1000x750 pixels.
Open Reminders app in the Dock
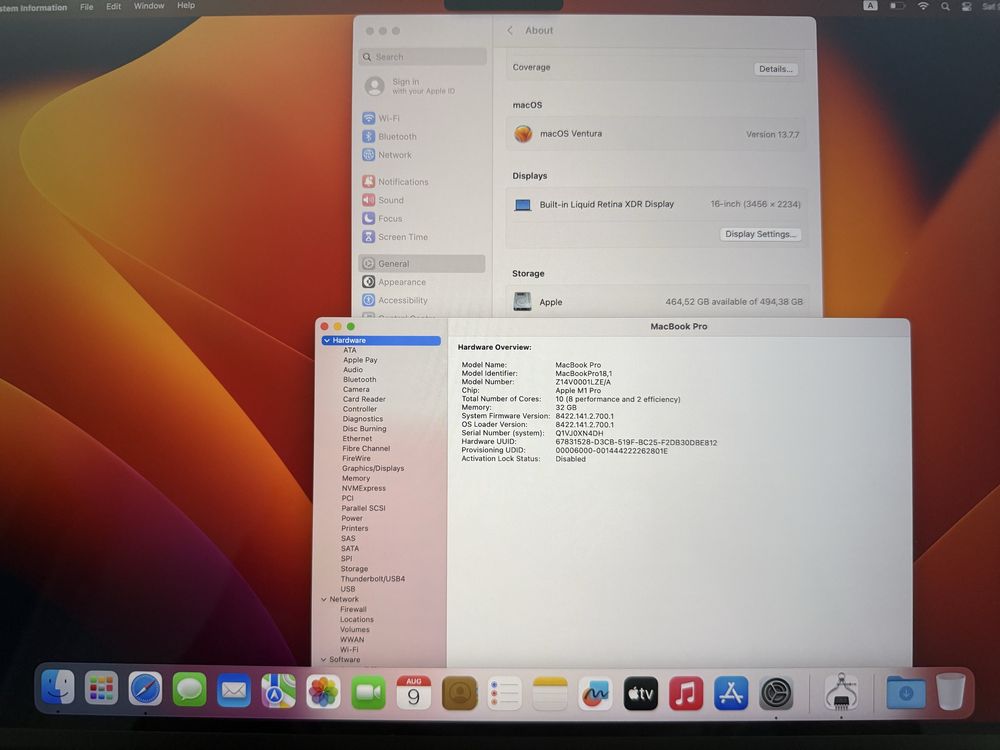point(504,693)
